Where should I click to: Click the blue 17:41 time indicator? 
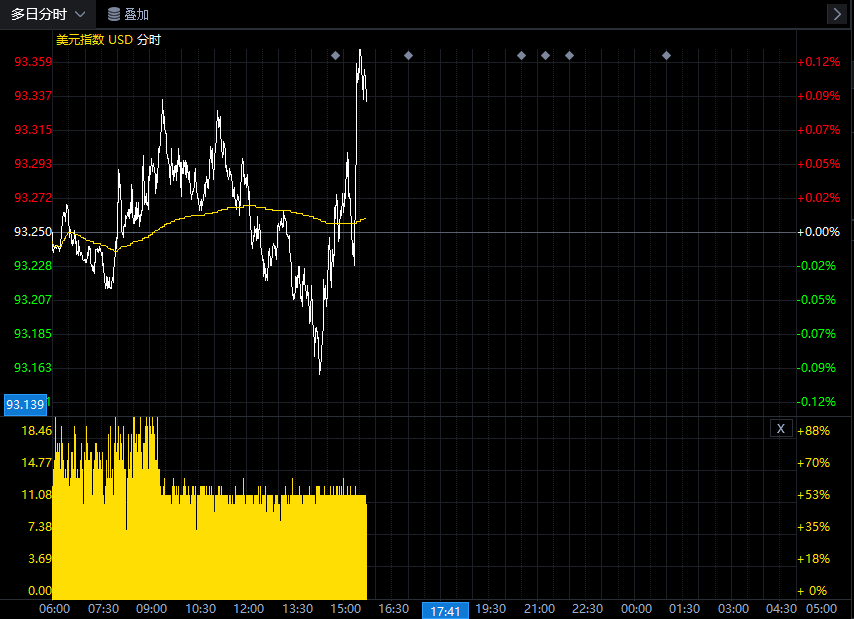pos(445,610)
